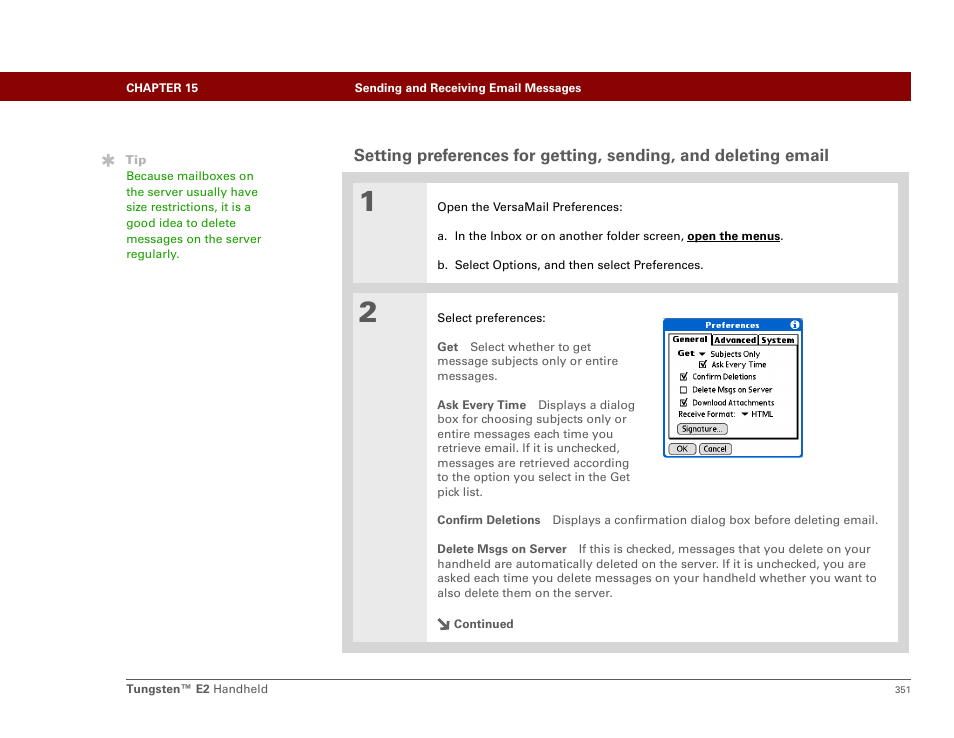Click the "Tungsten E2 Handheld" footer text
This screenshot has height=738, width=954.
click(x=197, y=689)
